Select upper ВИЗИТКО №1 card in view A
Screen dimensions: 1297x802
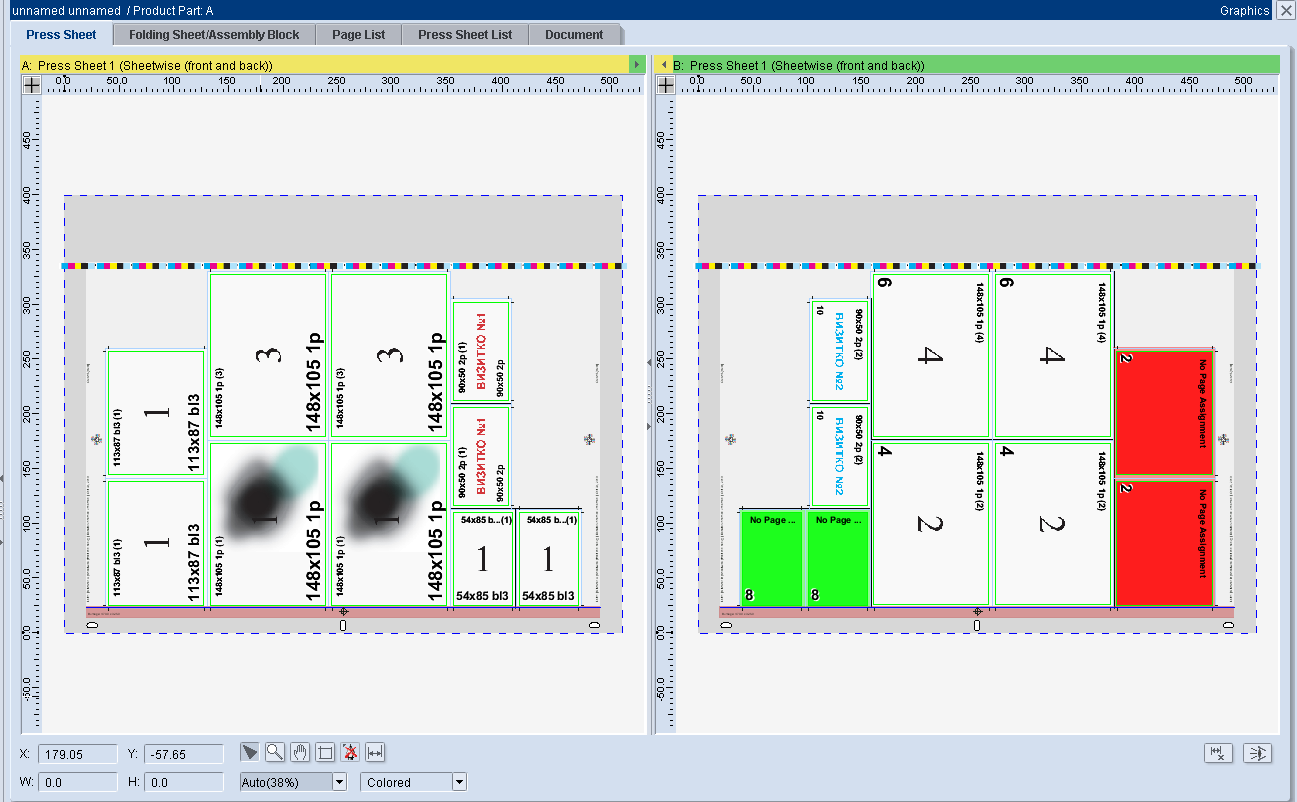coord(482,351)
